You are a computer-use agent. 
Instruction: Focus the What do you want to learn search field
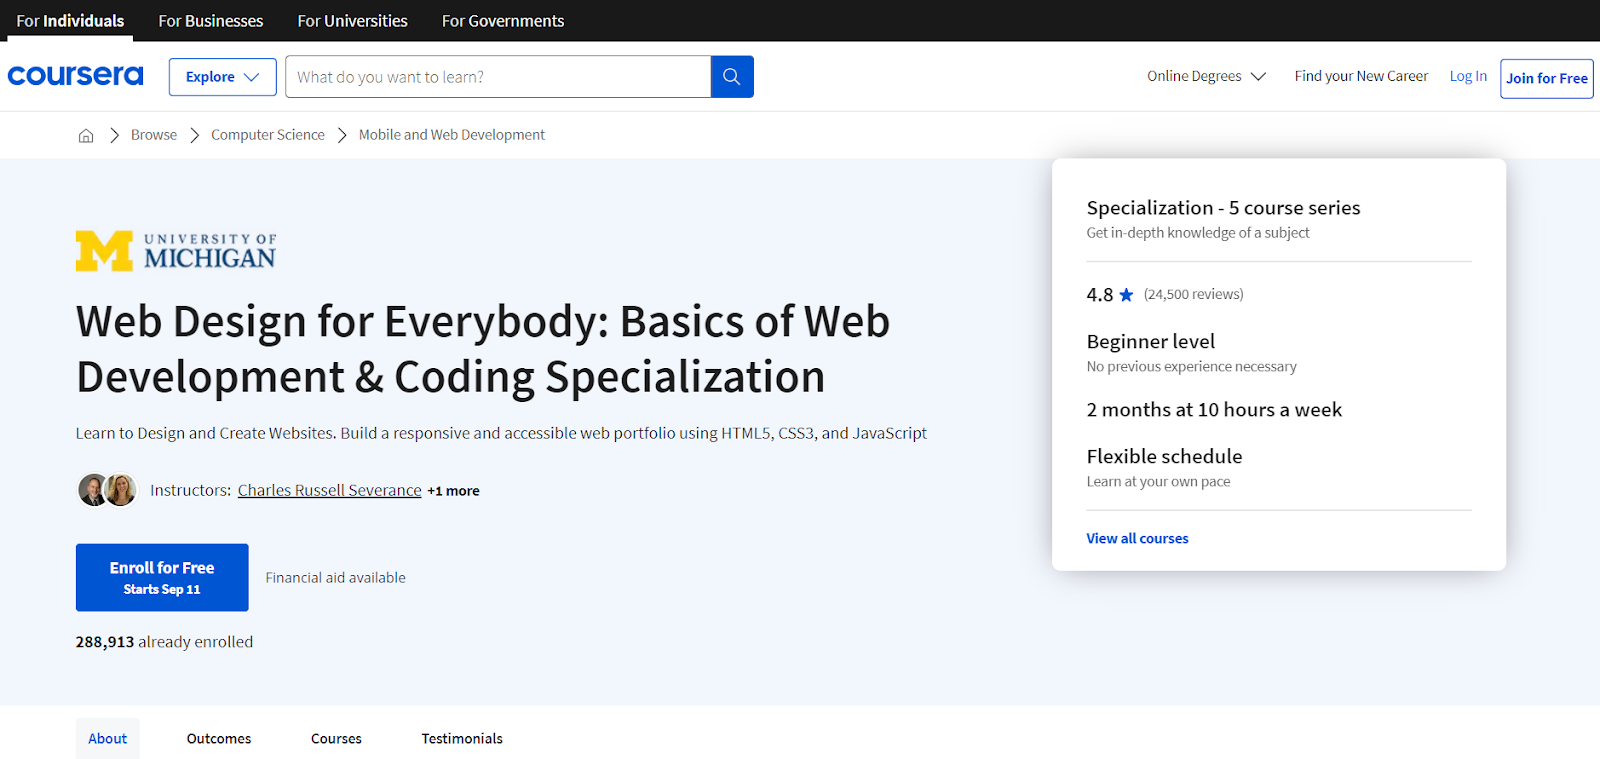(x=498, y=77)
